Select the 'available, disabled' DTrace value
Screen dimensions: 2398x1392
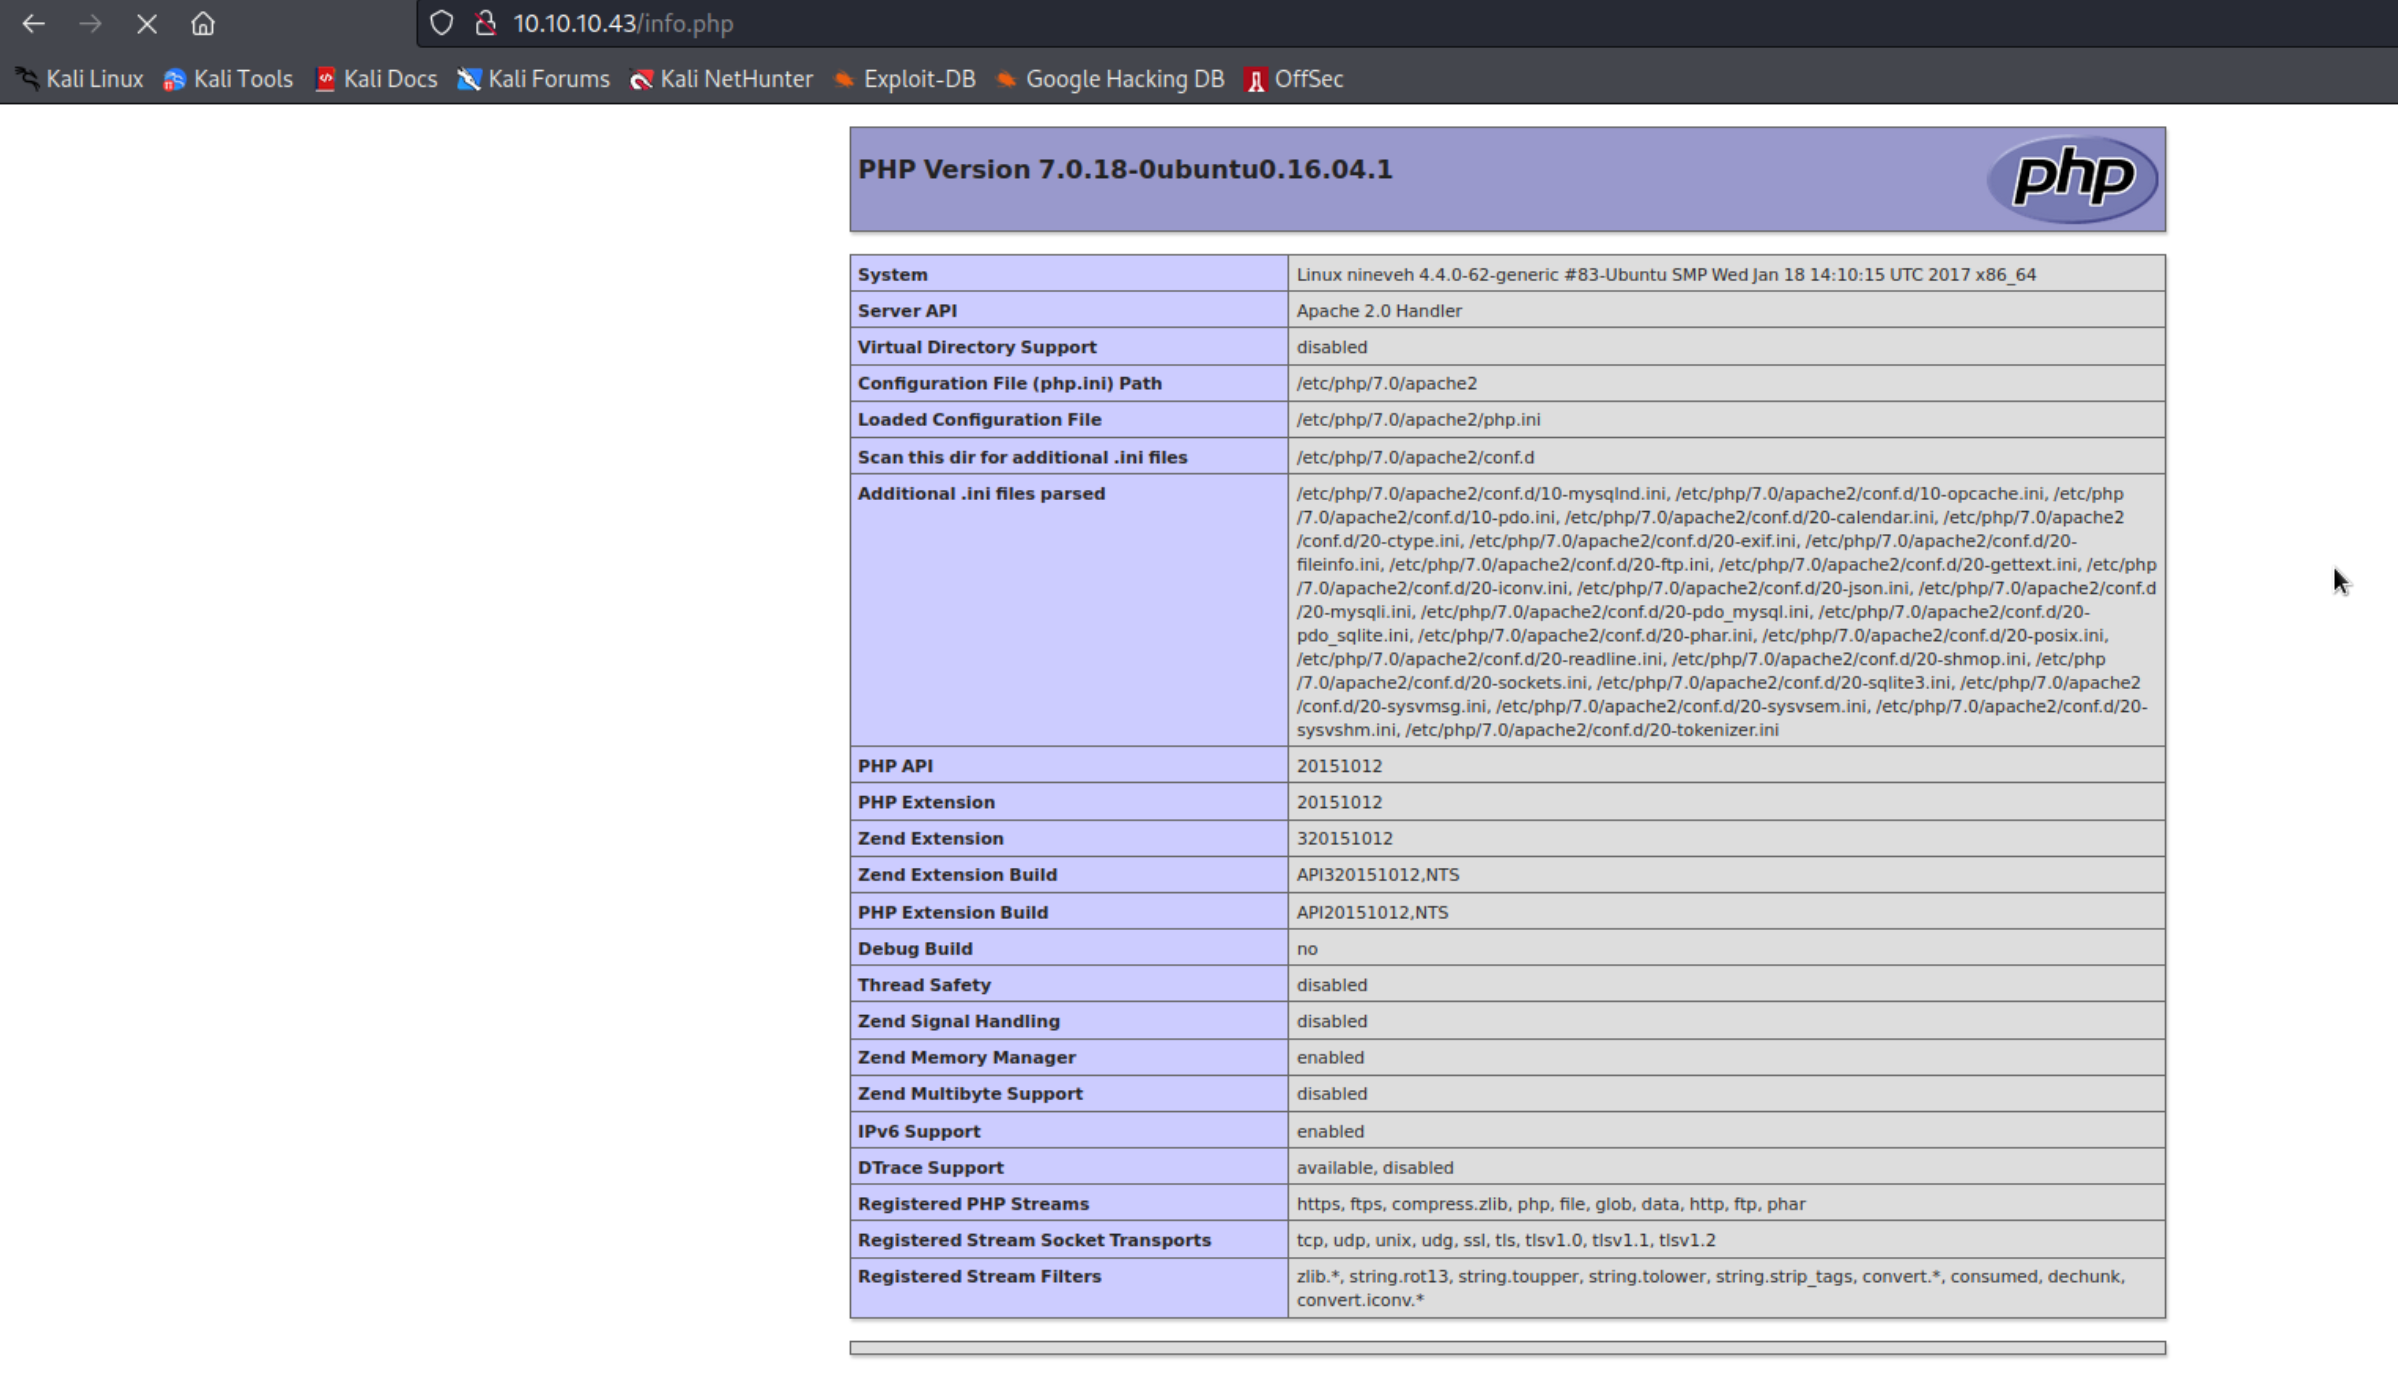(x=1375, y=1167)
